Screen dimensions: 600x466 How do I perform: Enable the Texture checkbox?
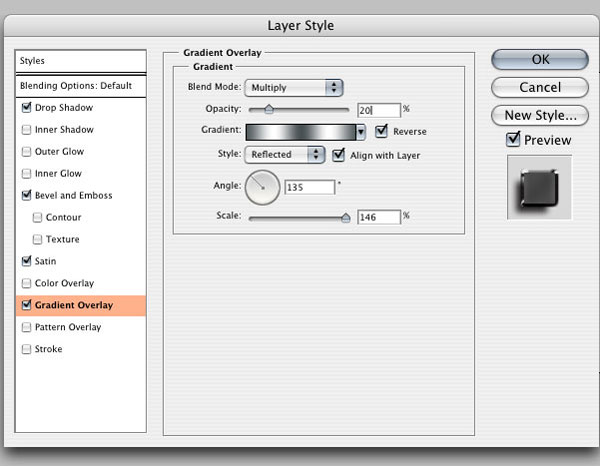click(37, 239)
